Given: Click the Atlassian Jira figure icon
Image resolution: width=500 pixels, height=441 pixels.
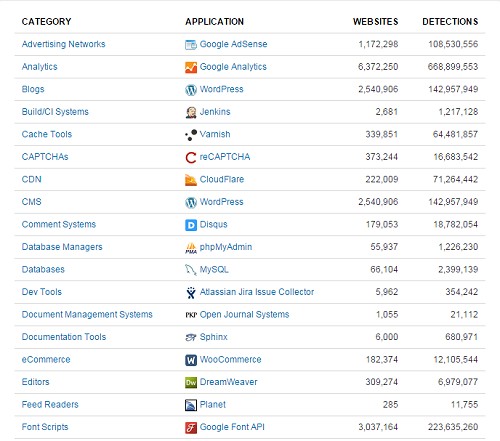Looking at the screenshot, I should point(191,293).
